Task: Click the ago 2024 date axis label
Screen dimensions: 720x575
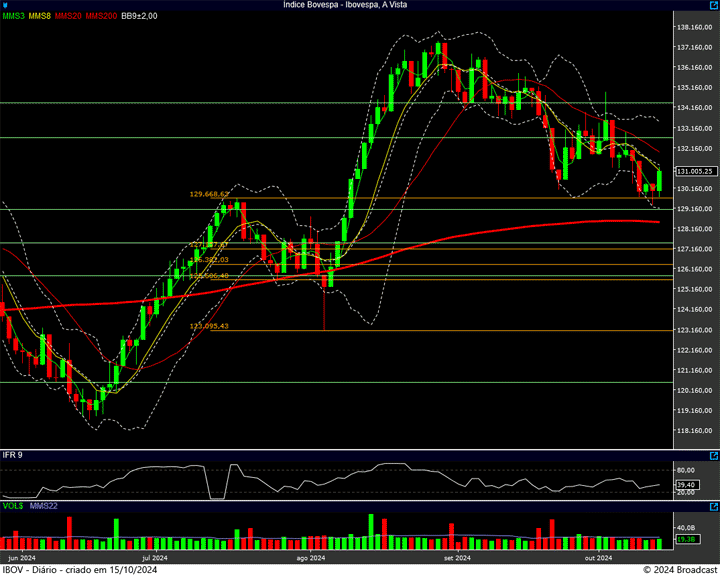Action: click(311, 557)
